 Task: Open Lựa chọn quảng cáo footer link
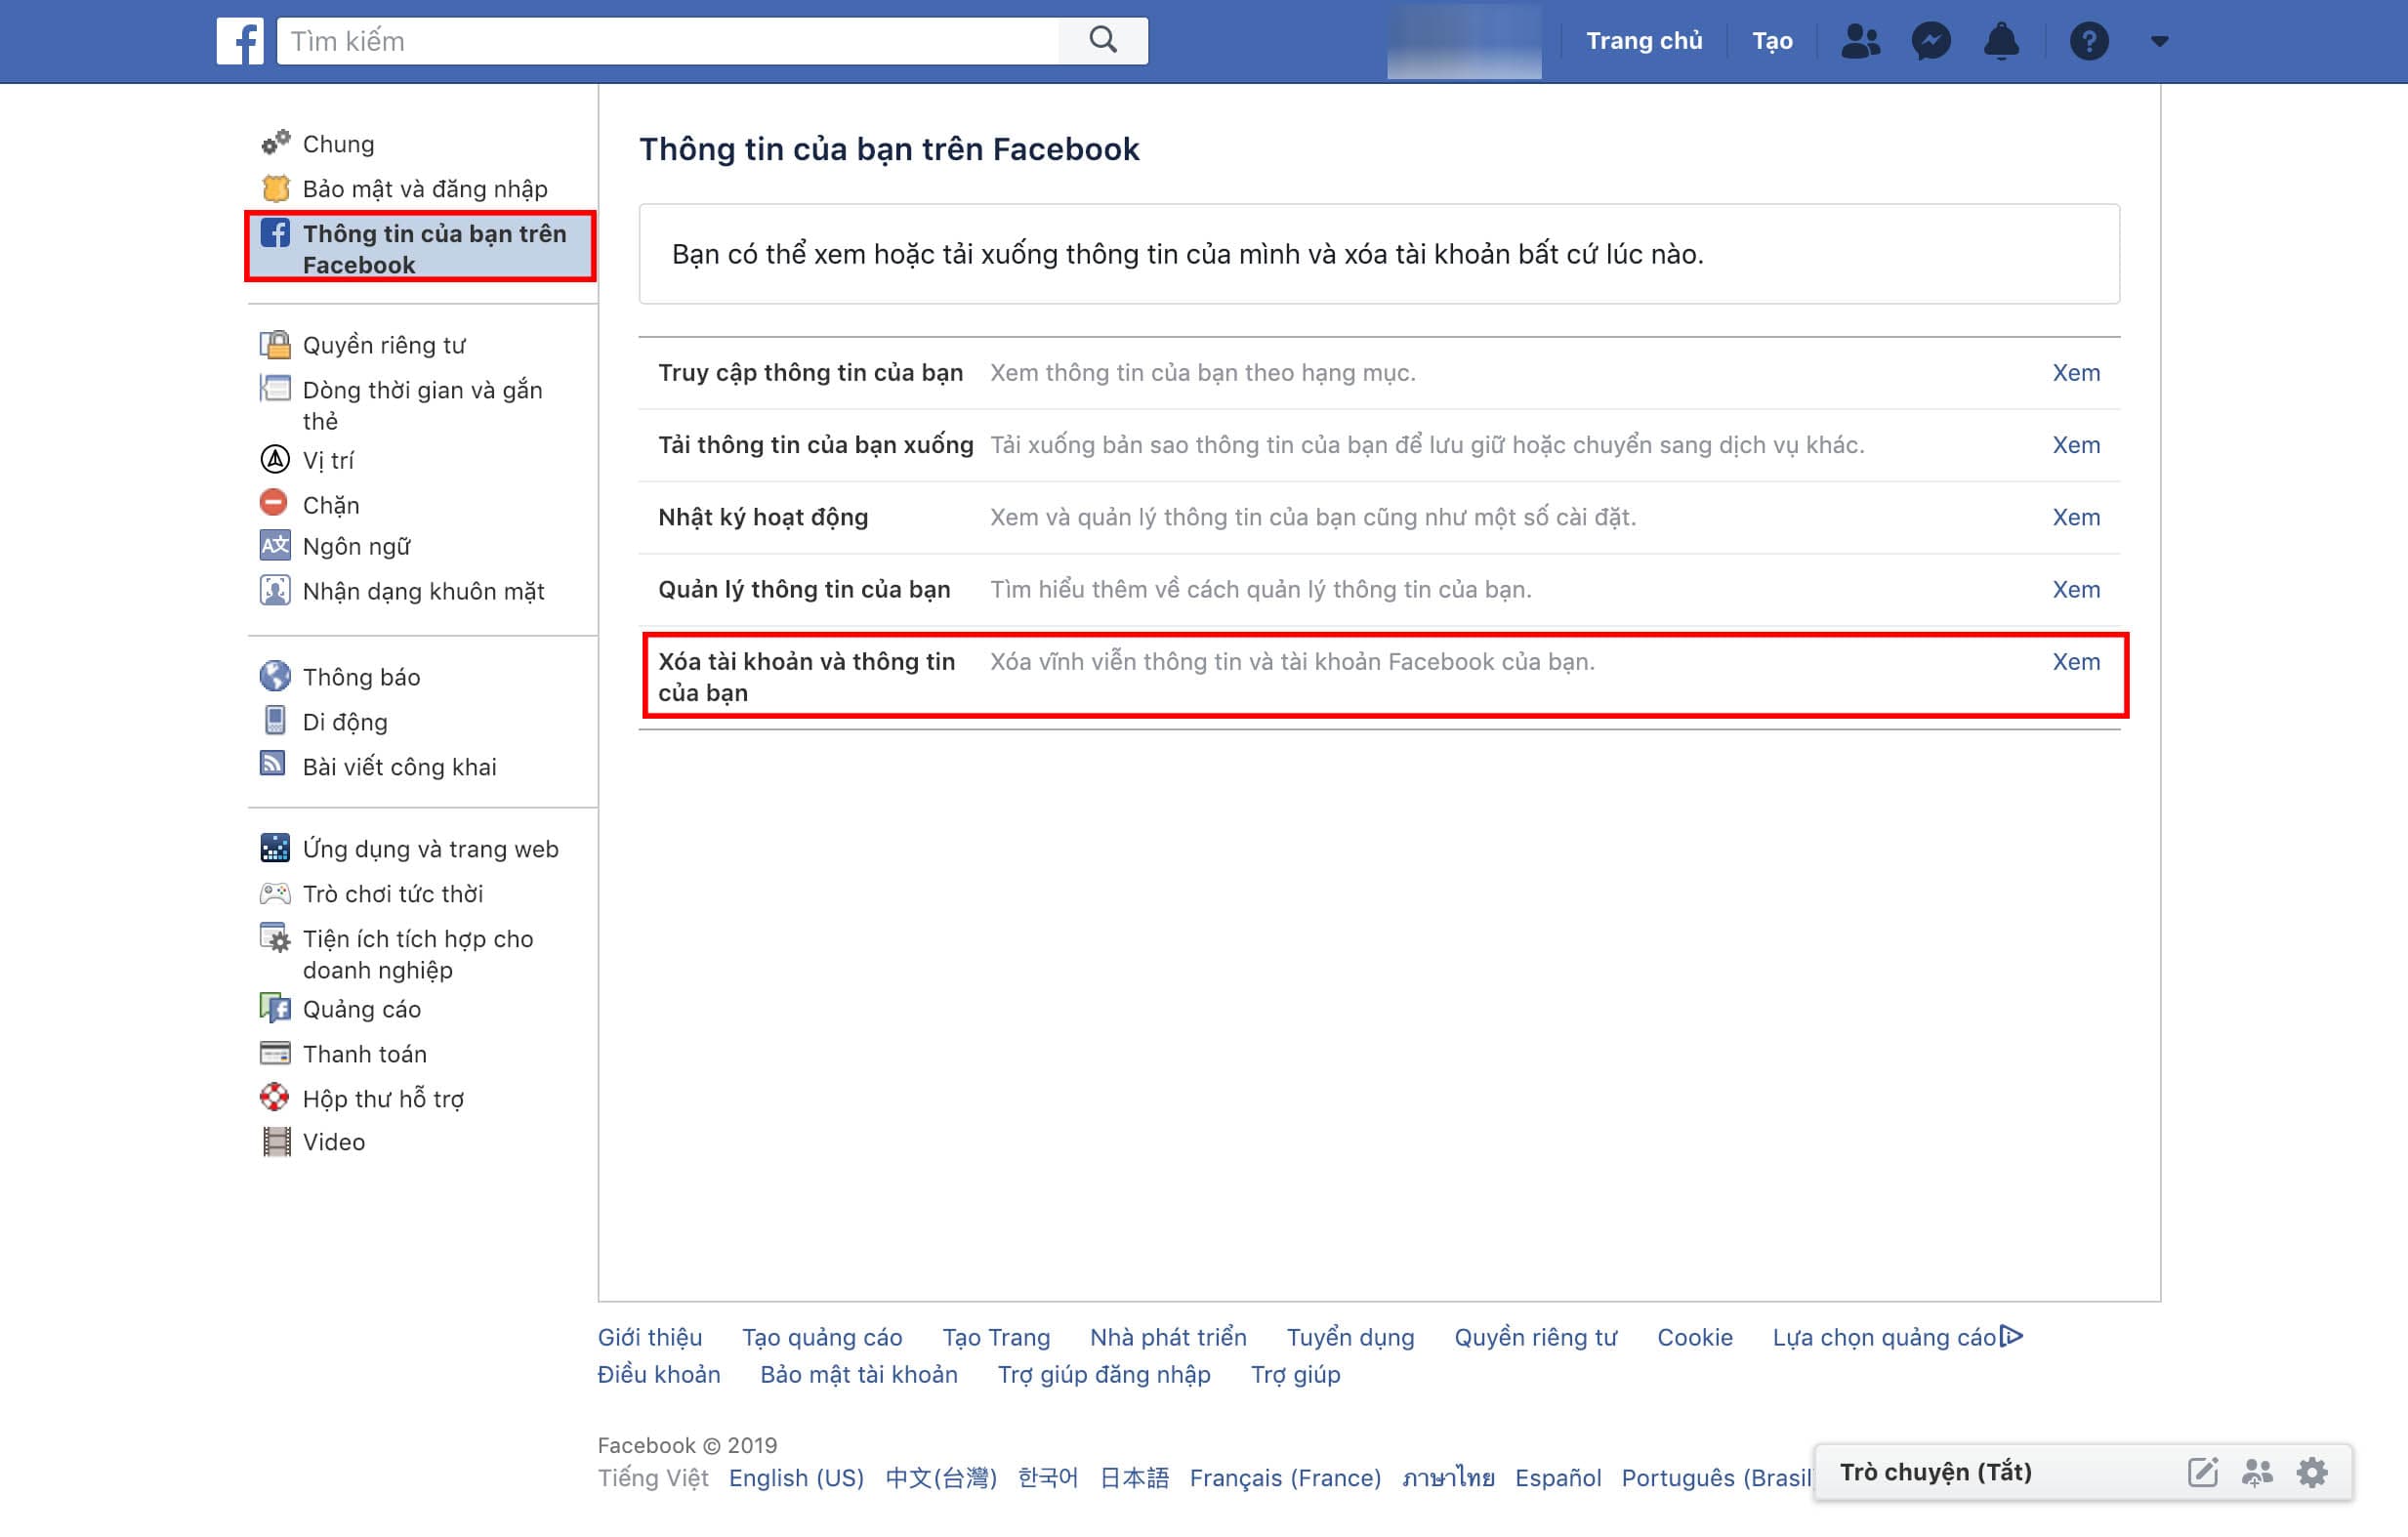pos(1897,1337)
